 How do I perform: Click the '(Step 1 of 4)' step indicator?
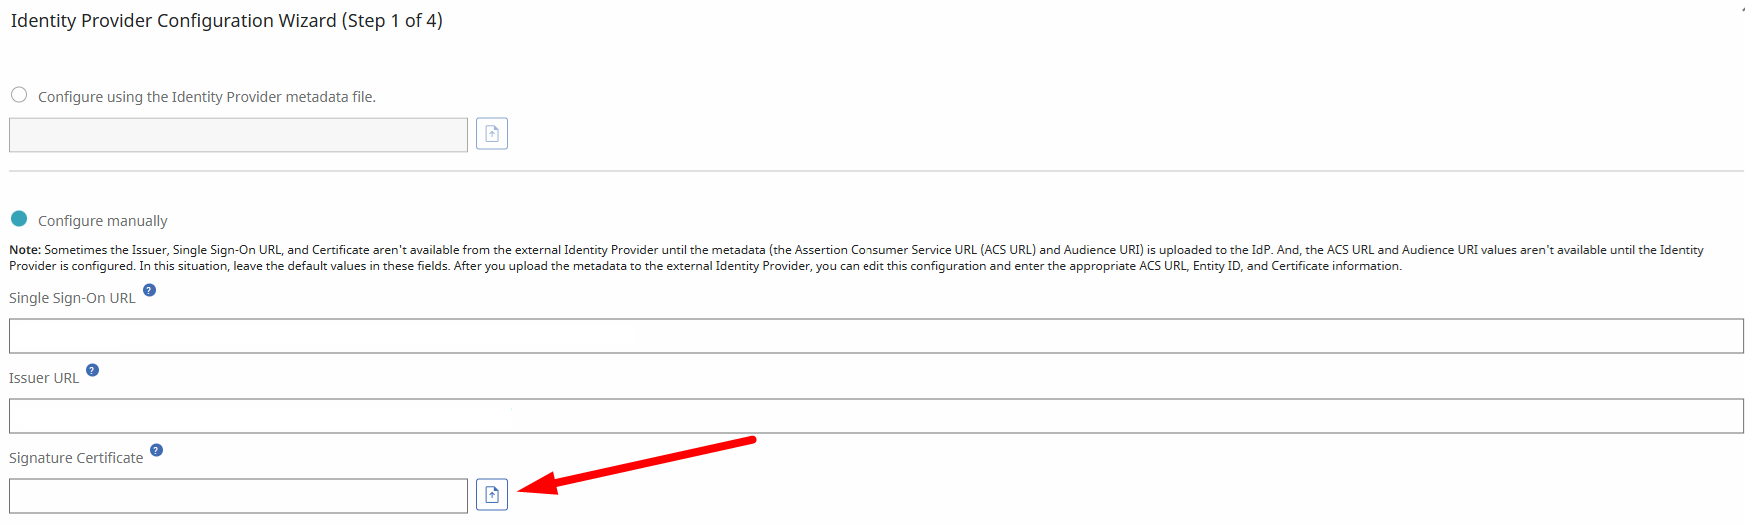click(392, 21)
